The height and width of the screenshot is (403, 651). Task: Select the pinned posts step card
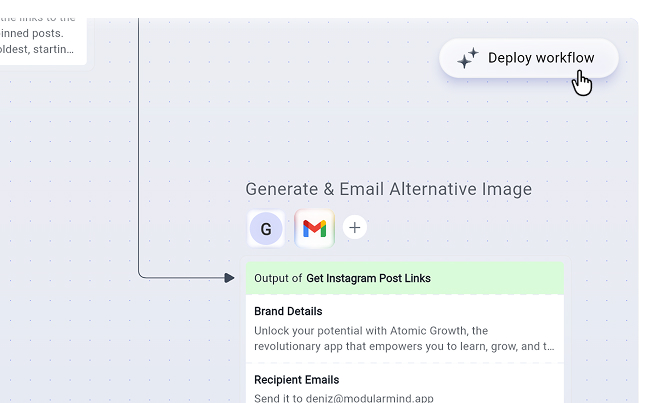coord(43,41)
